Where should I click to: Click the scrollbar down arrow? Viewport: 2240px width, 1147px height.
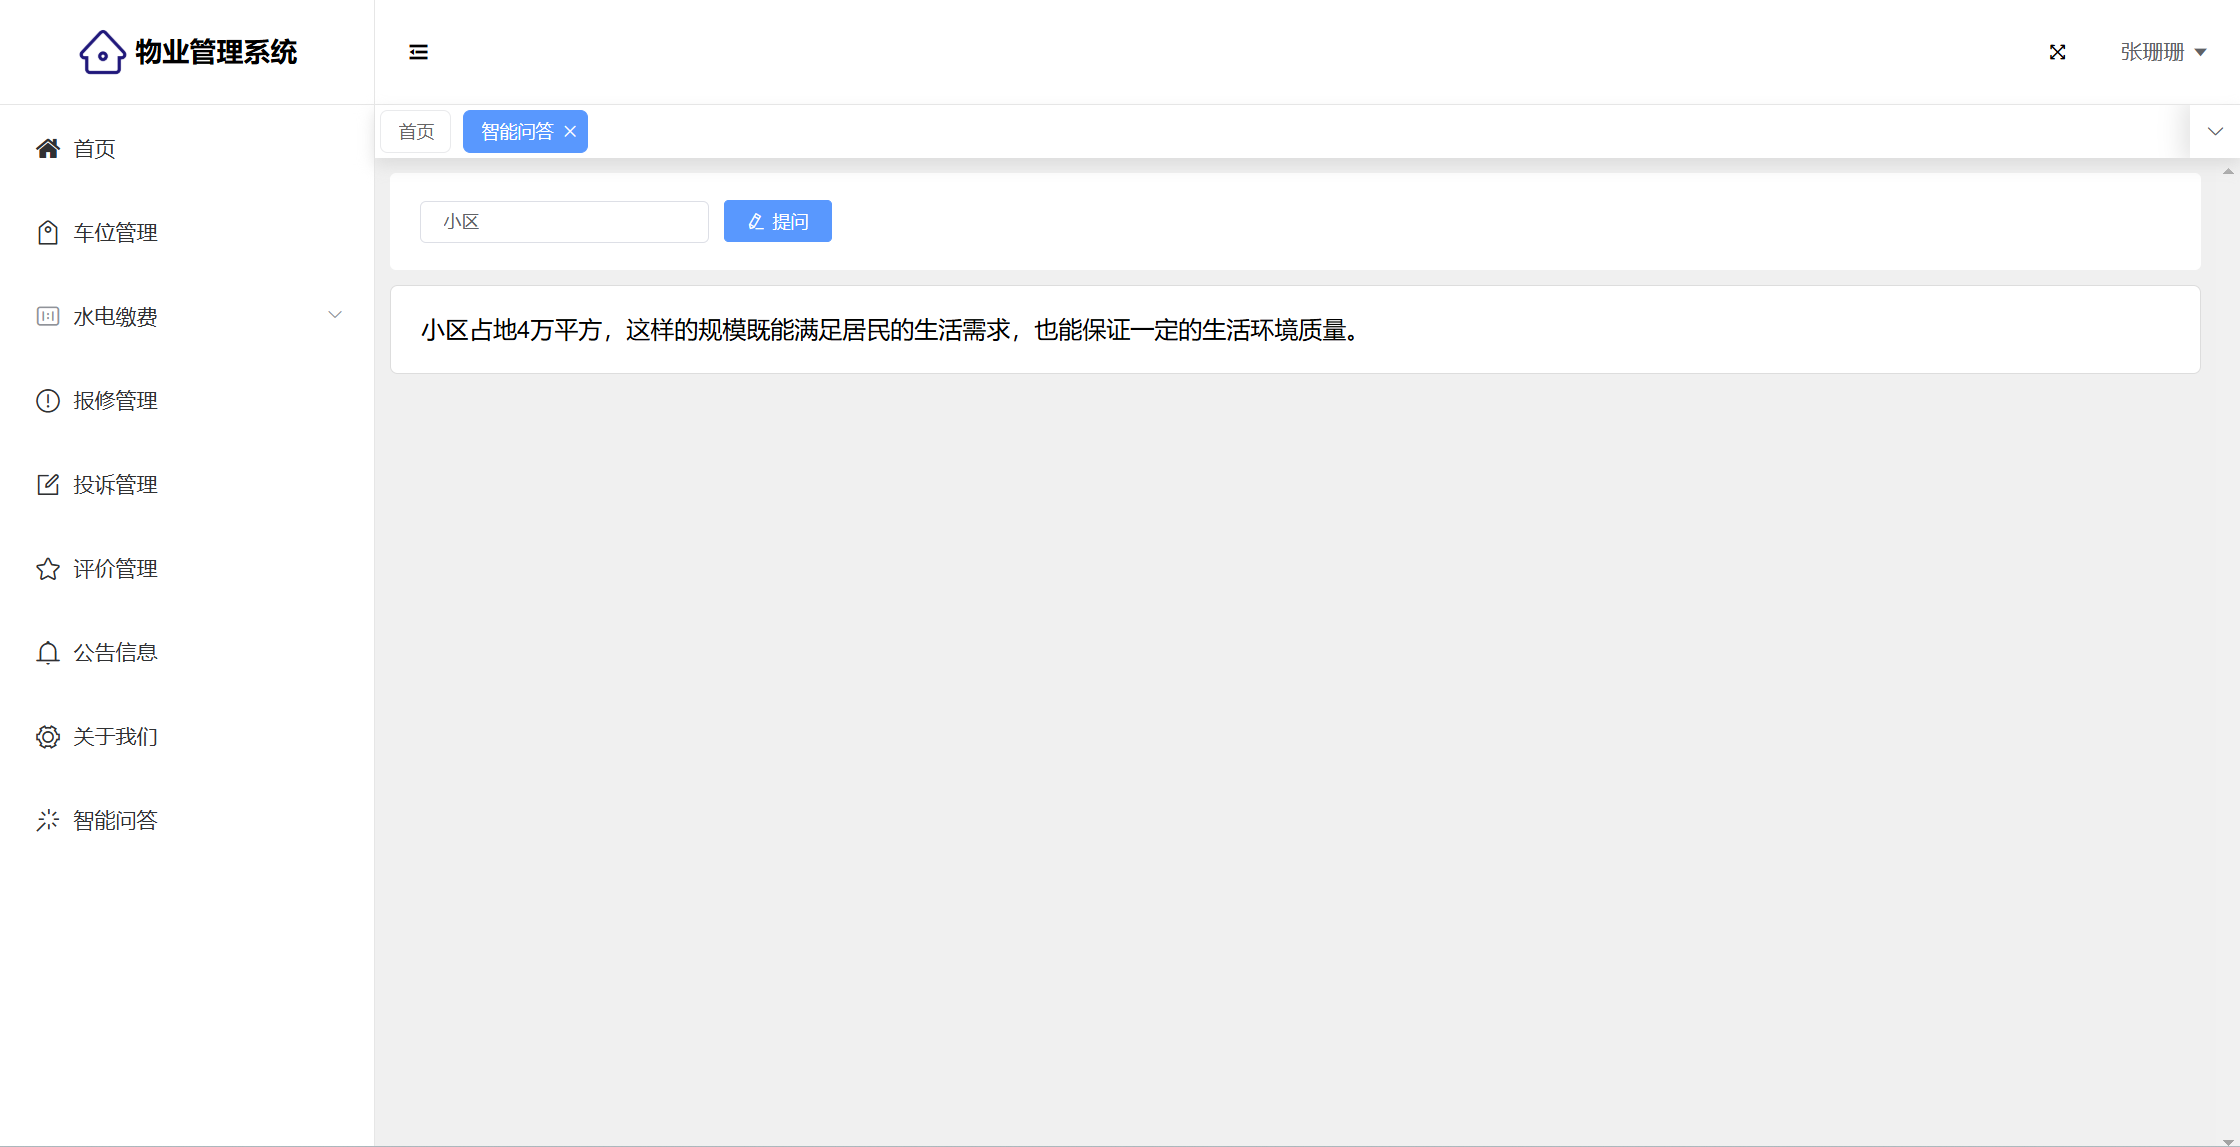tap(2227, 1140)
